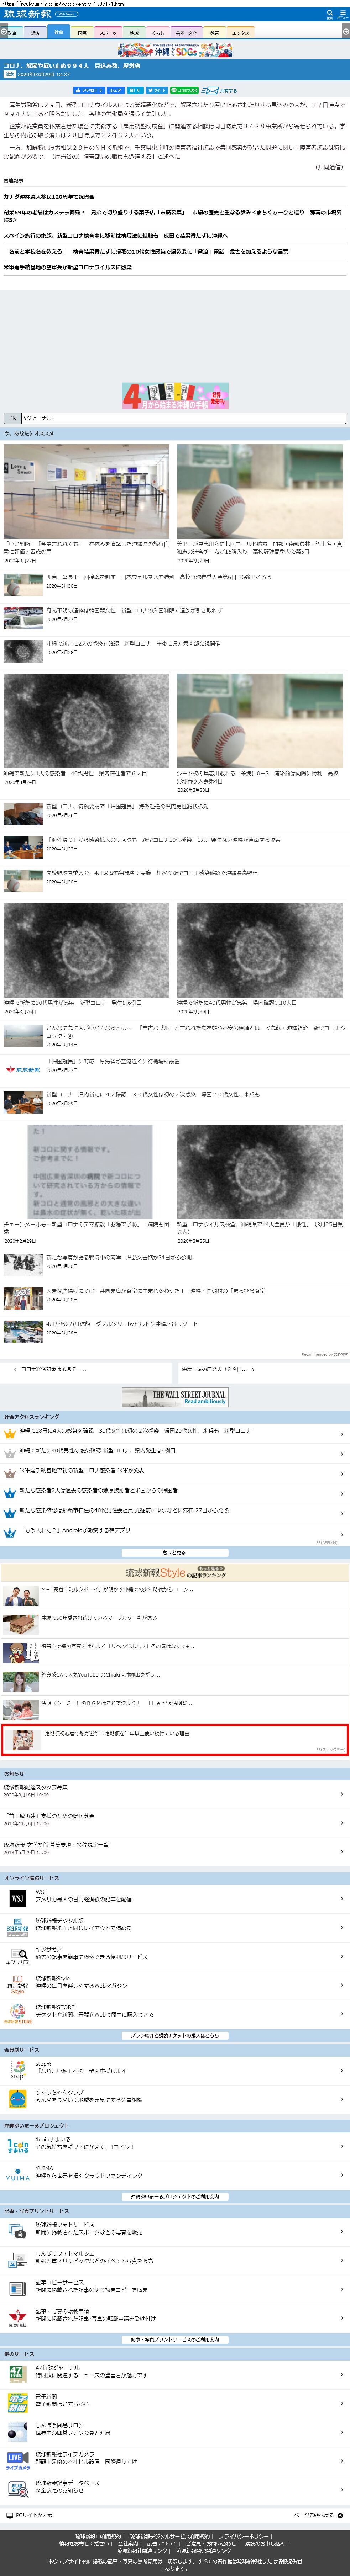Send the article via the LINE share icon
The image size is (350, 2576).
[185, 90]
